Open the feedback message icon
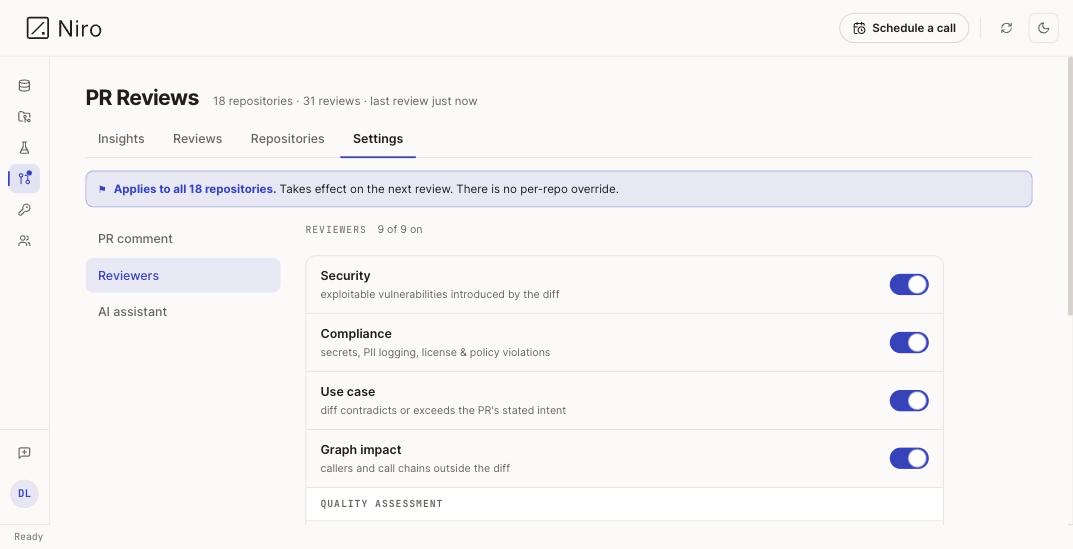The image size is (1073, 549). pyautogui.click(x=24, y=452)
